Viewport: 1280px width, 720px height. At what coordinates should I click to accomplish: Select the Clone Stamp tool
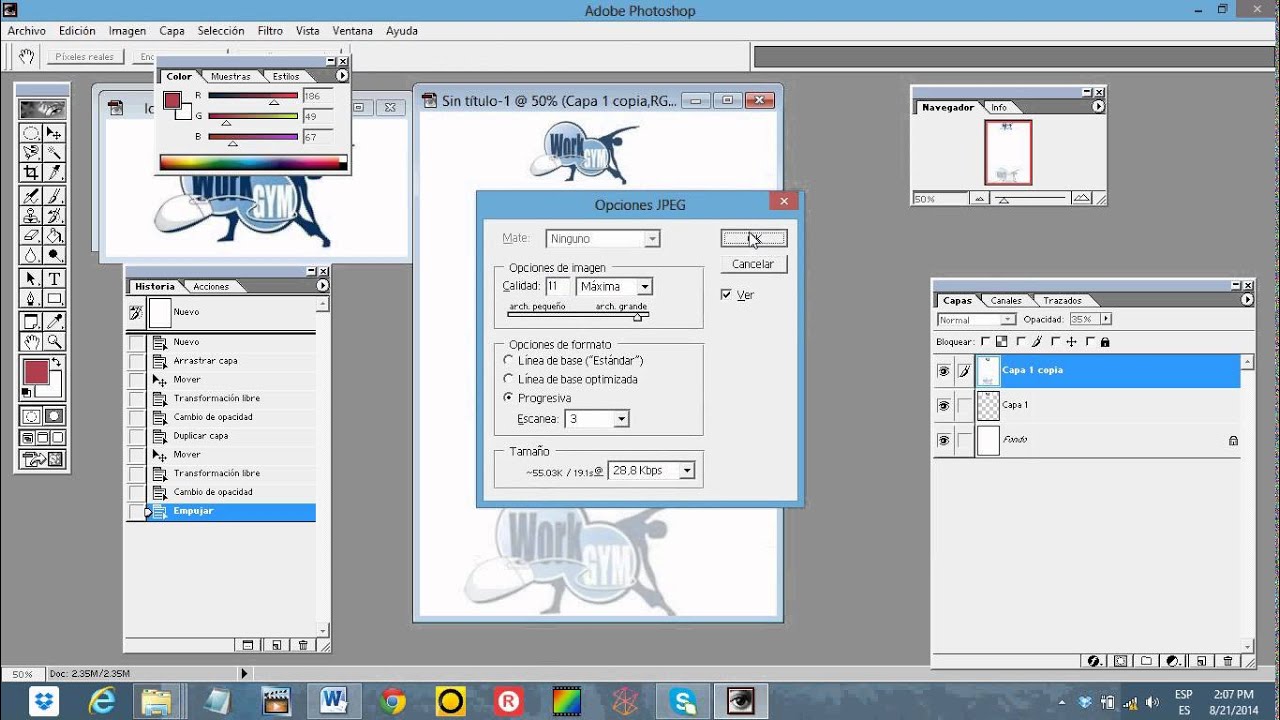pos(31,215)
